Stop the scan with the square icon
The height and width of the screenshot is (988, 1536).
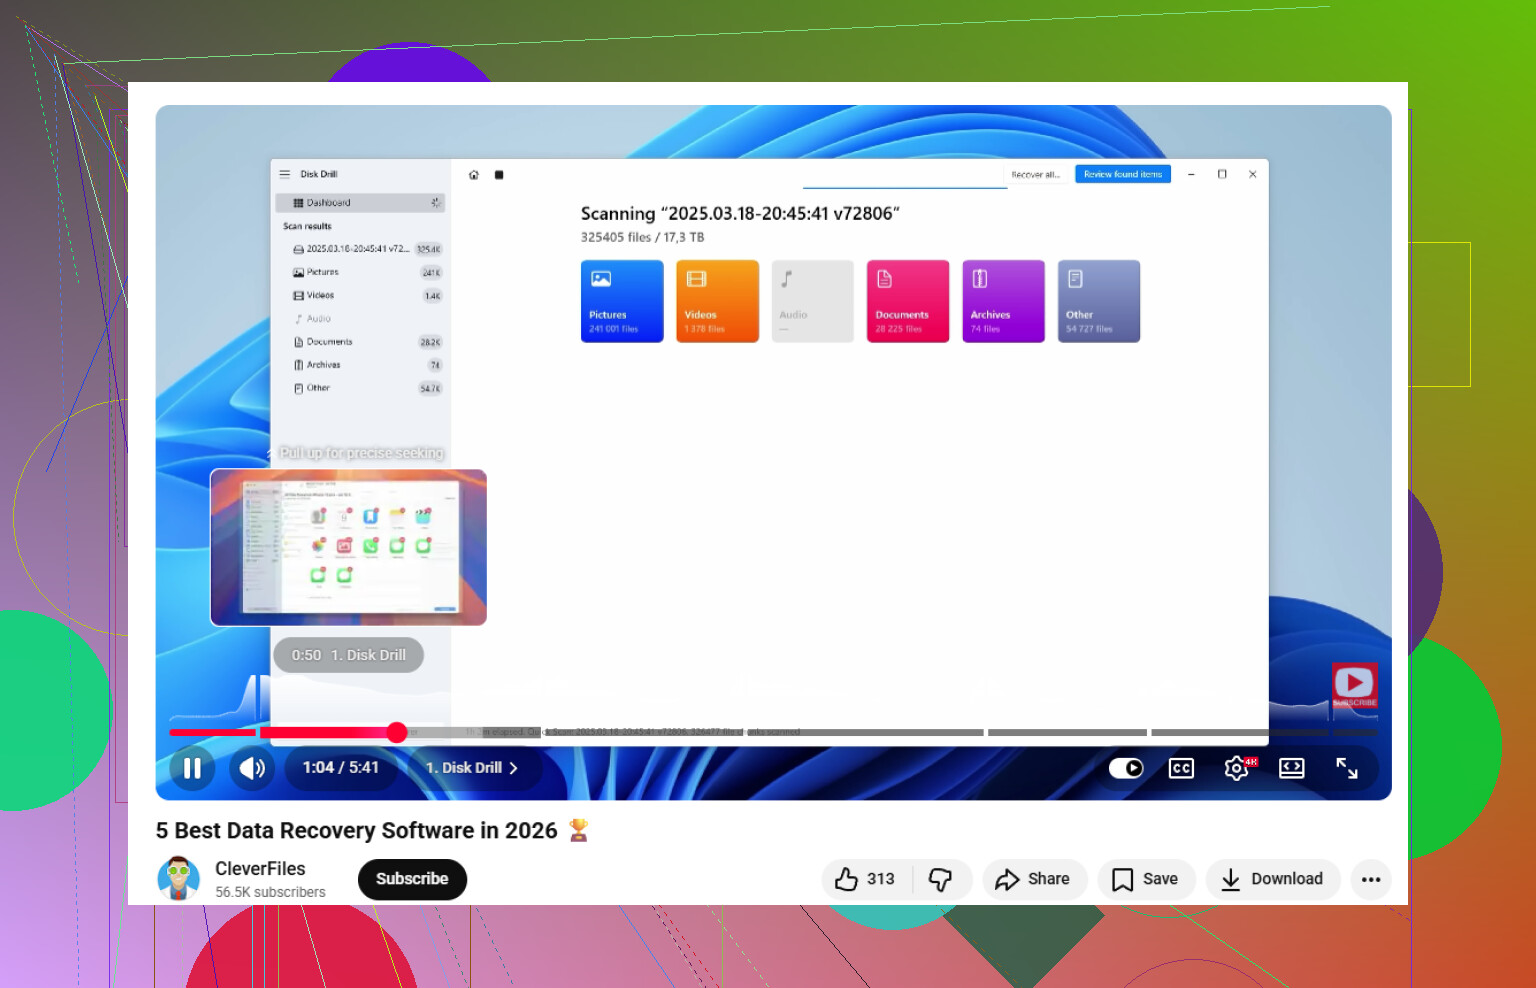499,175
